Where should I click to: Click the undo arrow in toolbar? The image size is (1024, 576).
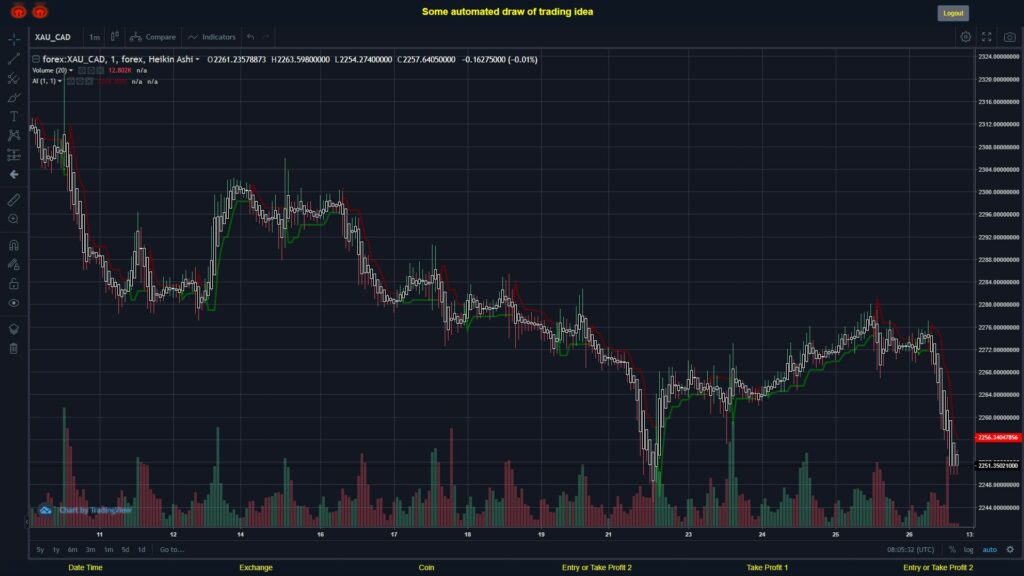[x=251, y=37]
